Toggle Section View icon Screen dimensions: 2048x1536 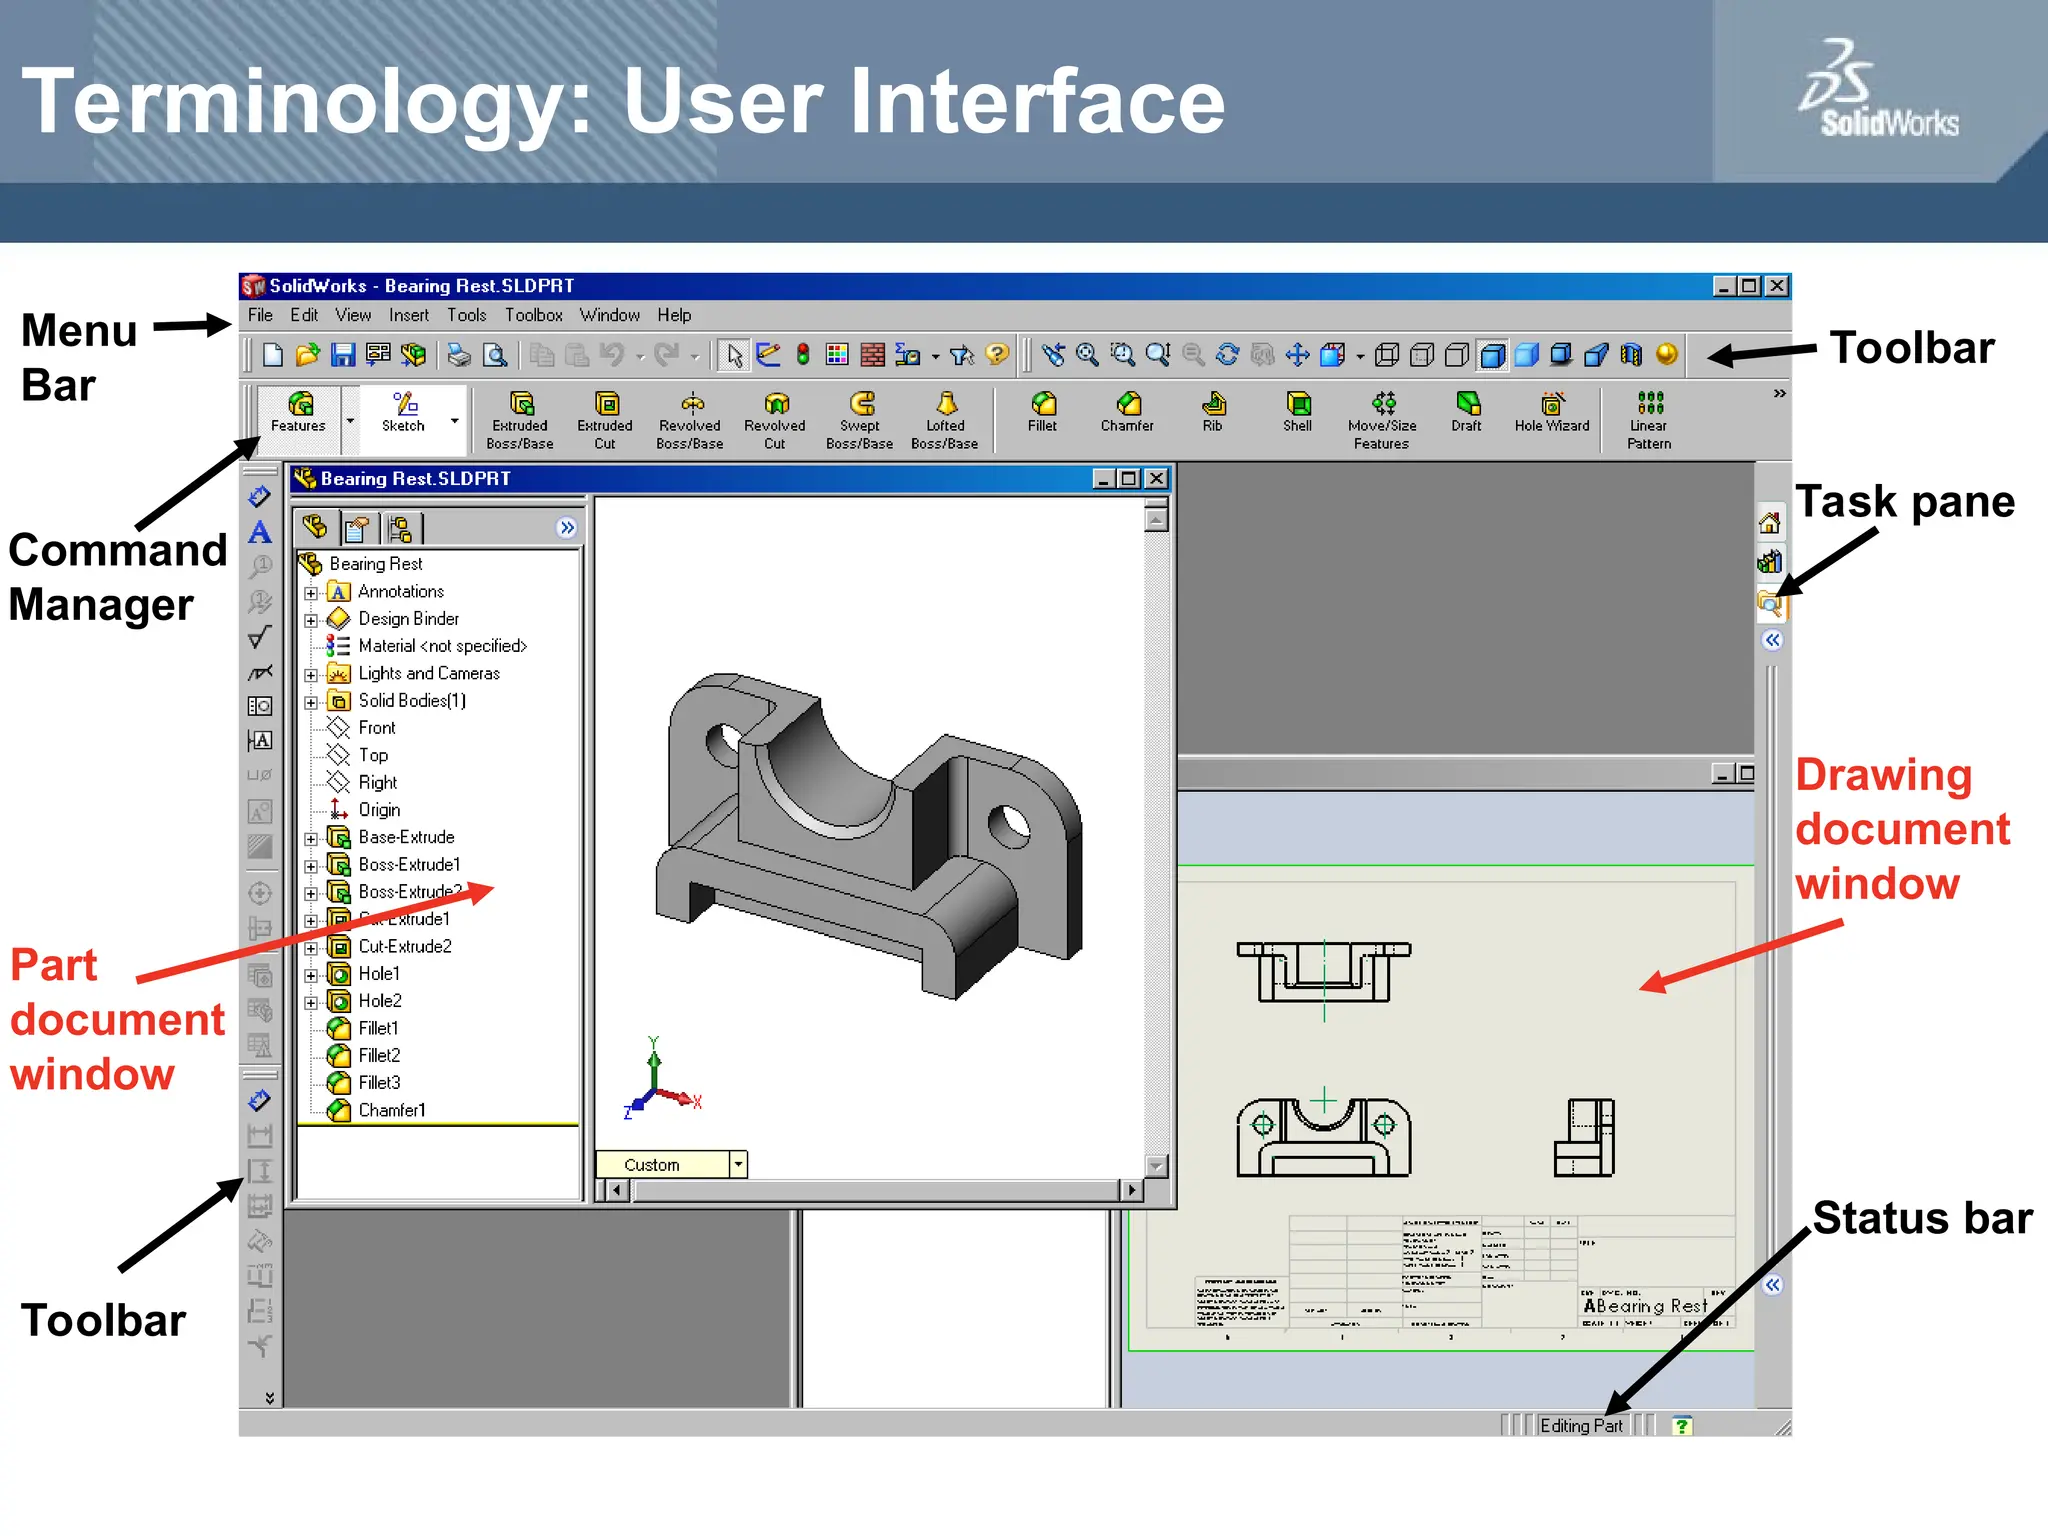(1632, 355)
